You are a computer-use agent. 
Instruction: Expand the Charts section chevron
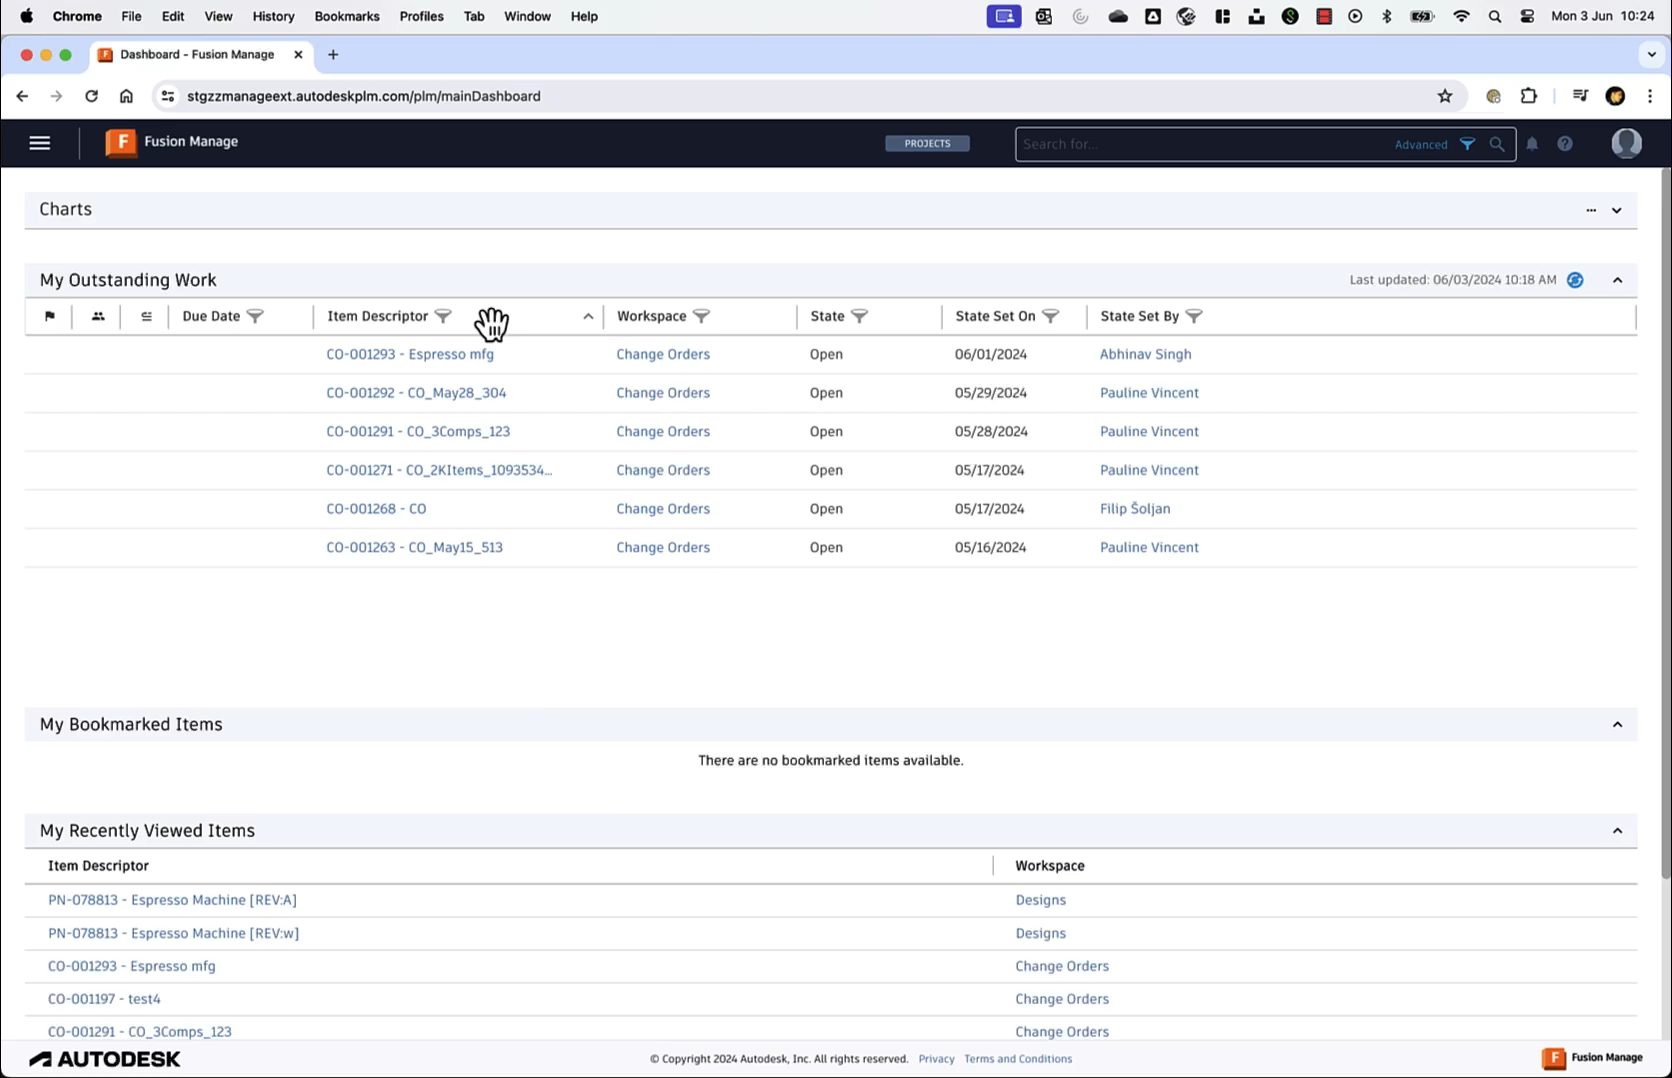1615,210
